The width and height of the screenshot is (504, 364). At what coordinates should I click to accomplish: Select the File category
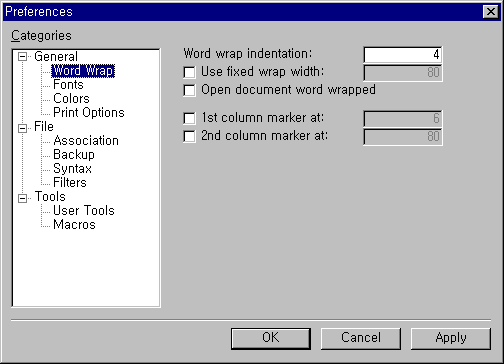[44, 127]
